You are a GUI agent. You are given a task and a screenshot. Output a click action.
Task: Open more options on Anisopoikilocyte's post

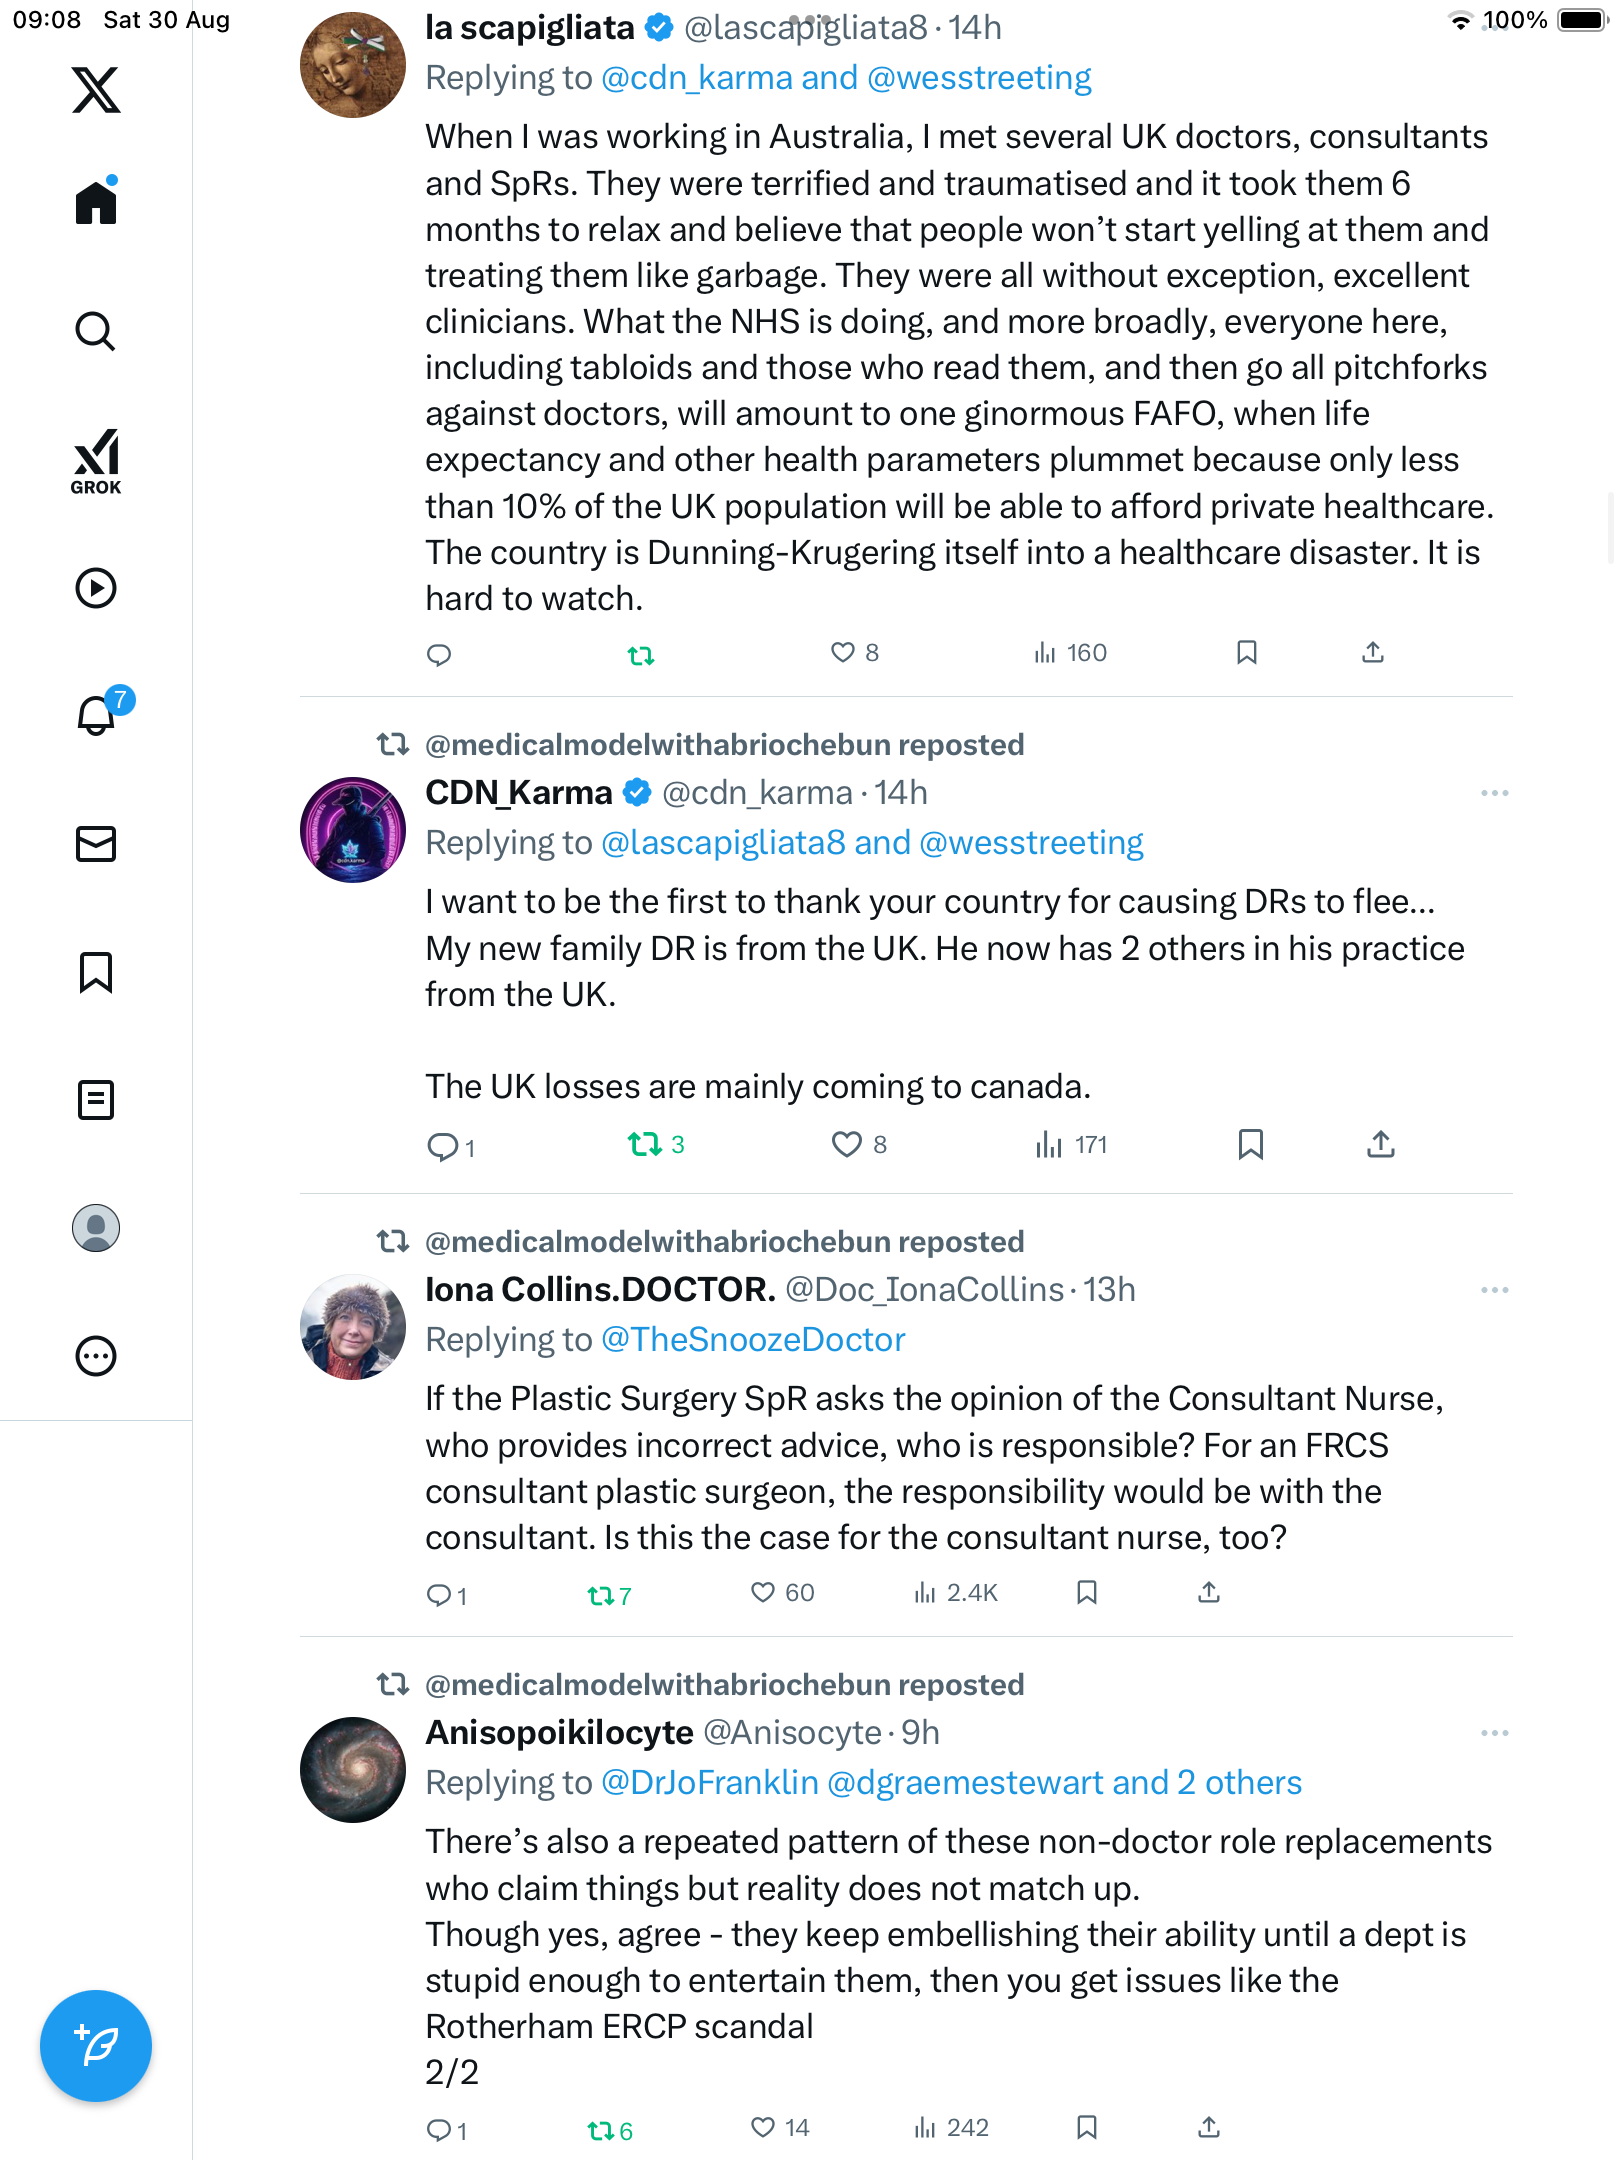[x=1494, y=1733]
